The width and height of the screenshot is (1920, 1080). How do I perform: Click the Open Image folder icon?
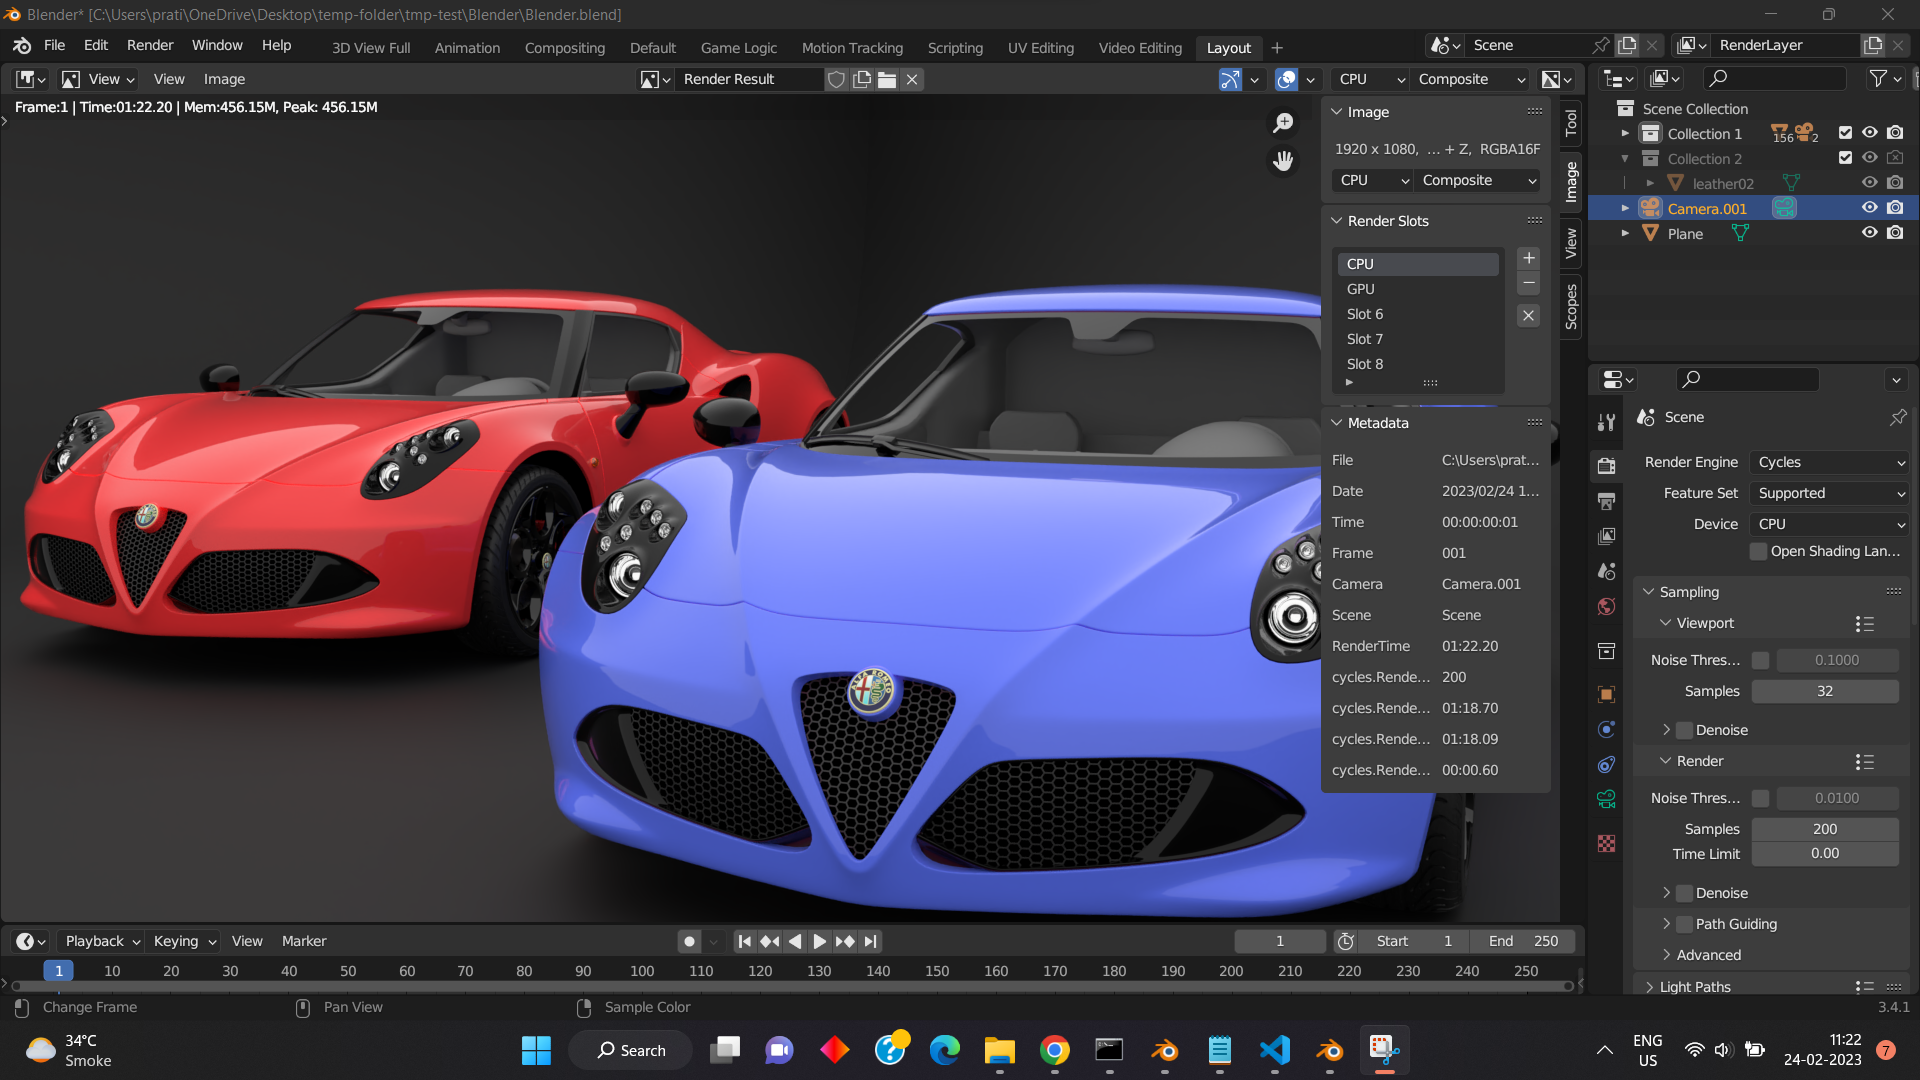point(886,79)
